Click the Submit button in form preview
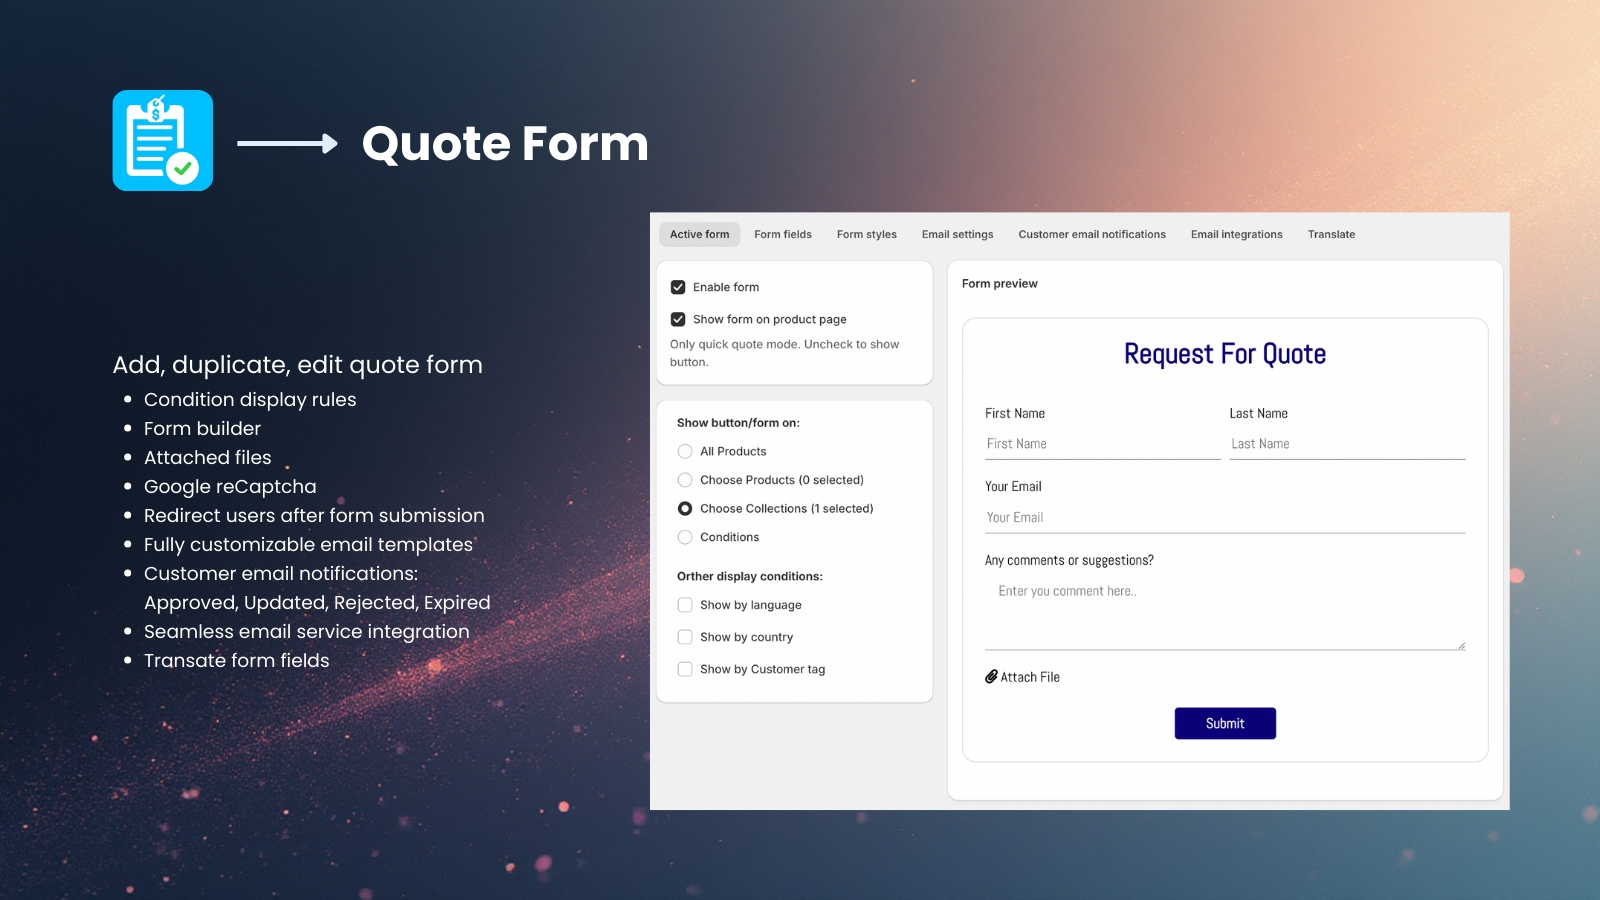 point(1225,723)
